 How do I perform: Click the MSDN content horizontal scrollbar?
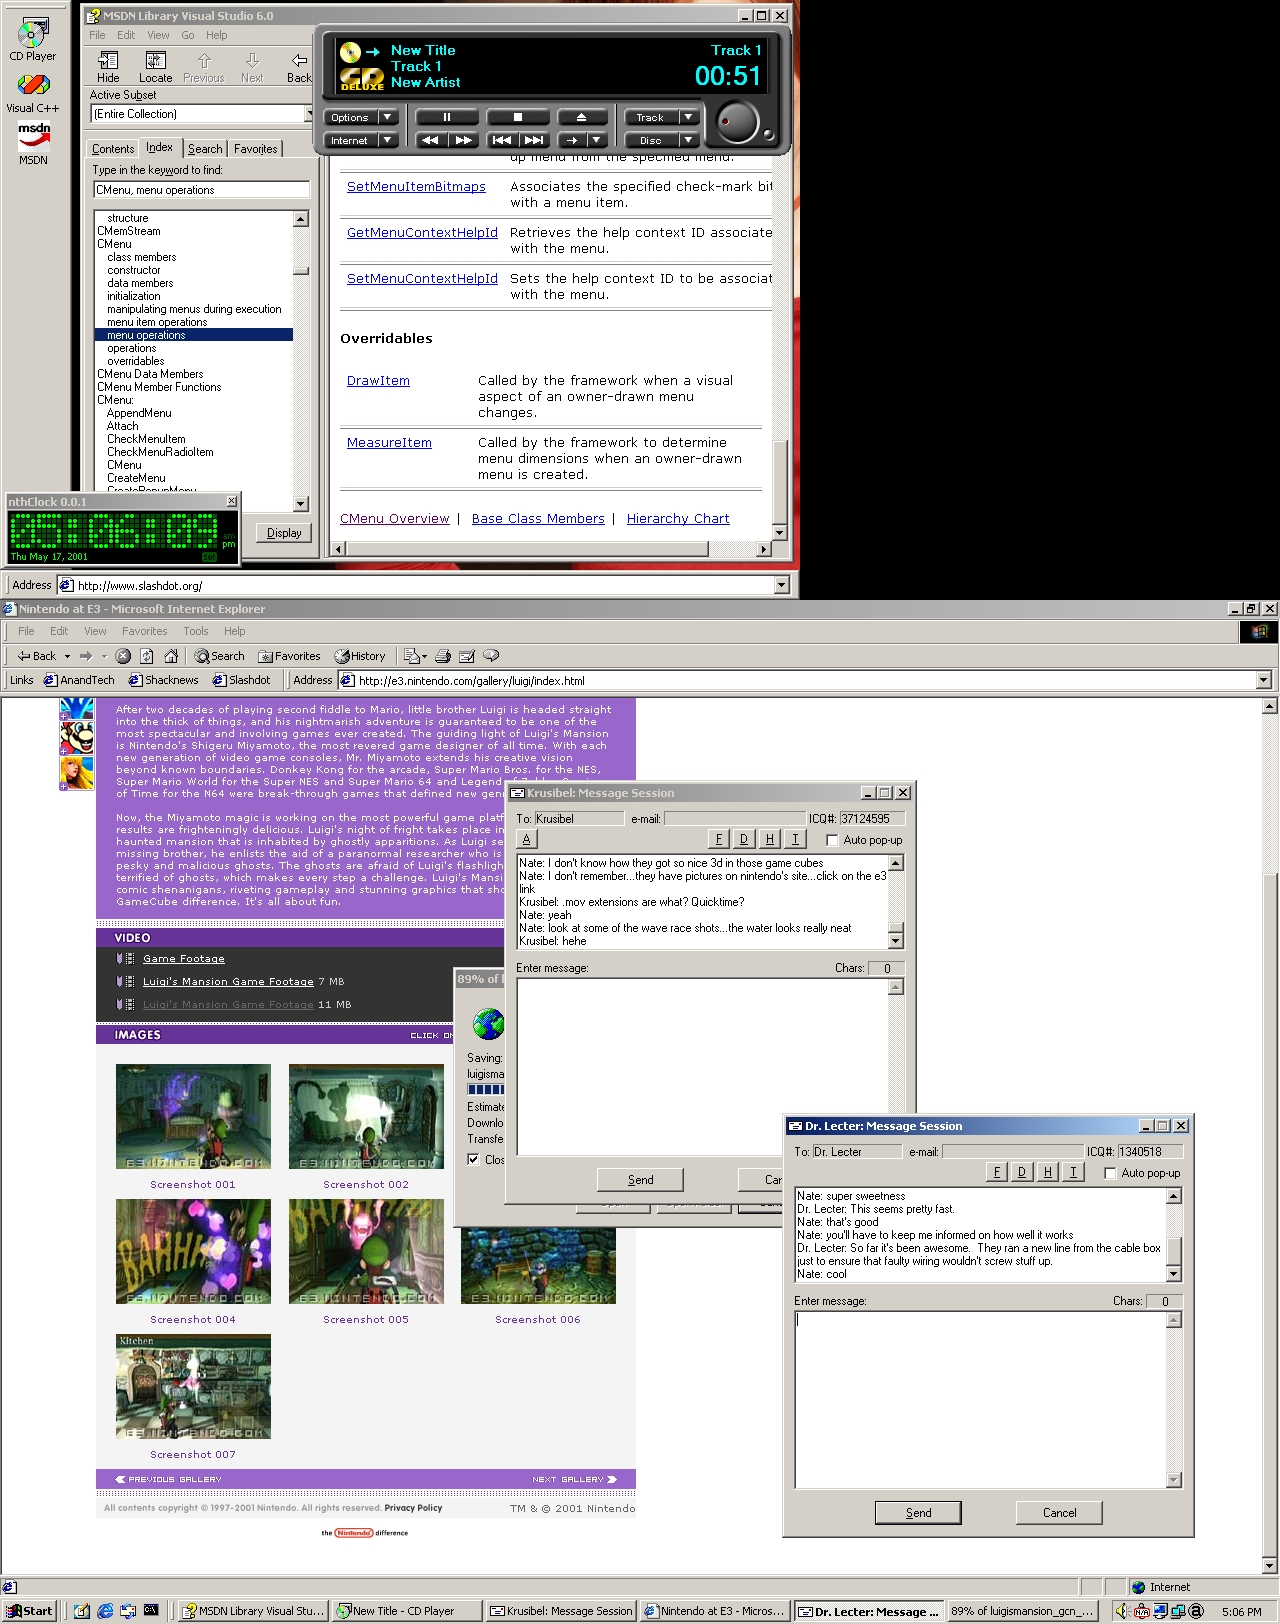click(x=551, y=548)
